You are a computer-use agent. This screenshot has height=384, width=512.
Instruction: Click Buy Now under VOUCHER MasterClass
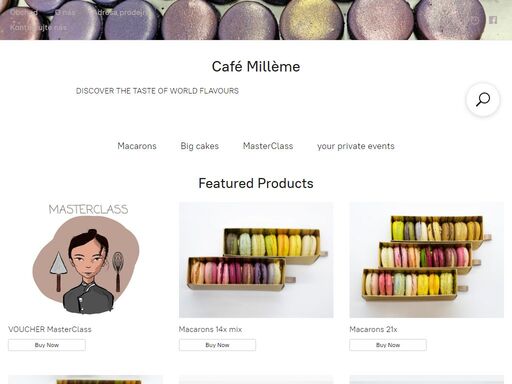point(47,345)
